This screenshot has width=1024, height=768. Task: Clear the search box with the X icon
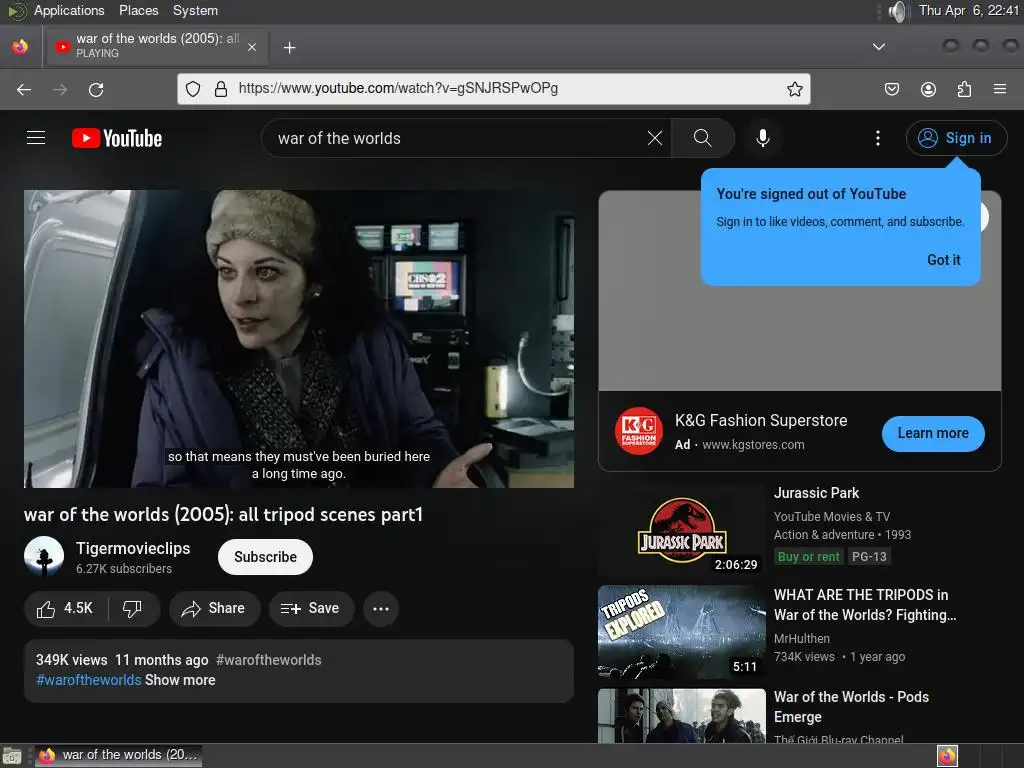point(654,138)
